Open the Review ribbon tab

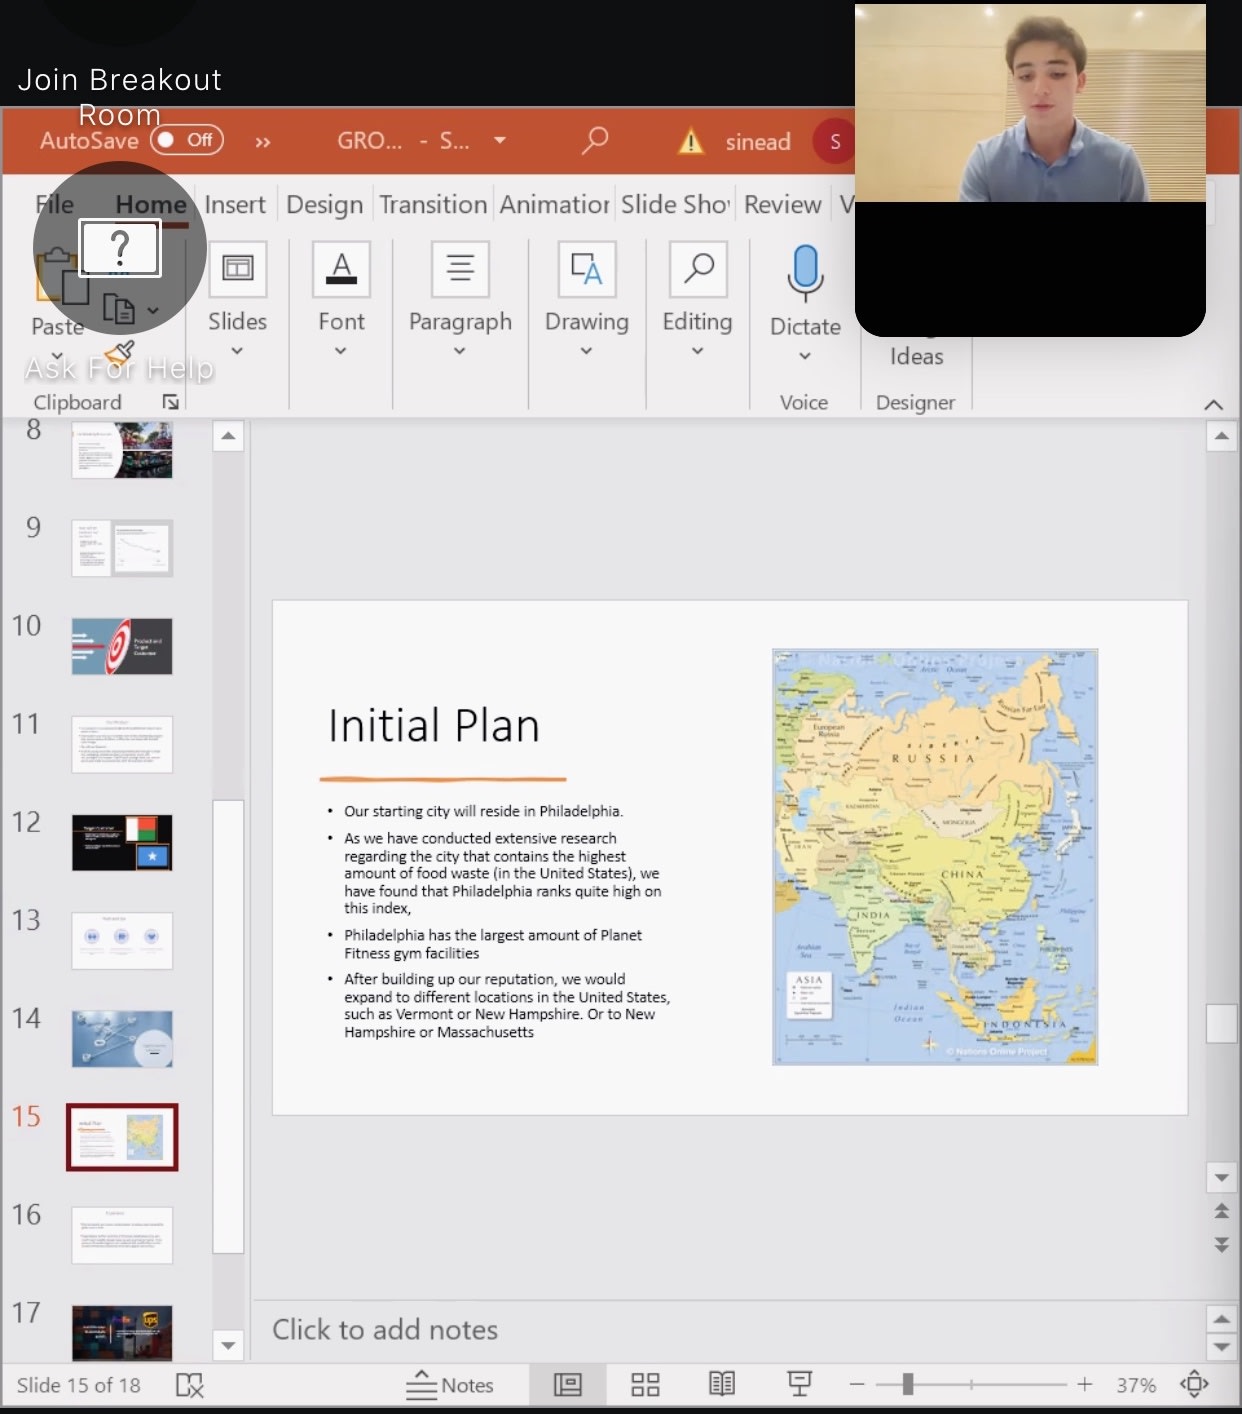point(782,204)
